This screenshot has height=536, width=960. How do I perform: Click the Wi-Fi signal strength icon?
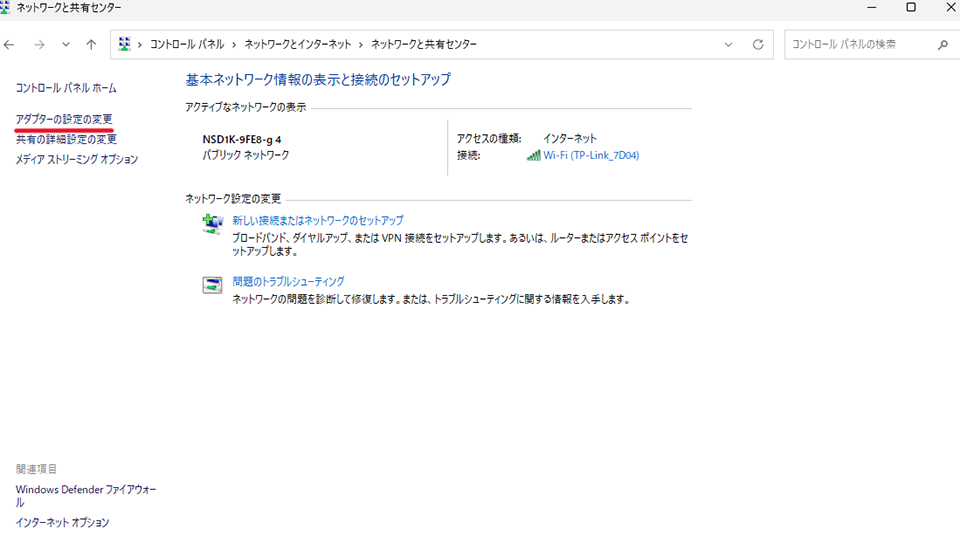pyautogui.click(x=533, y=156)
